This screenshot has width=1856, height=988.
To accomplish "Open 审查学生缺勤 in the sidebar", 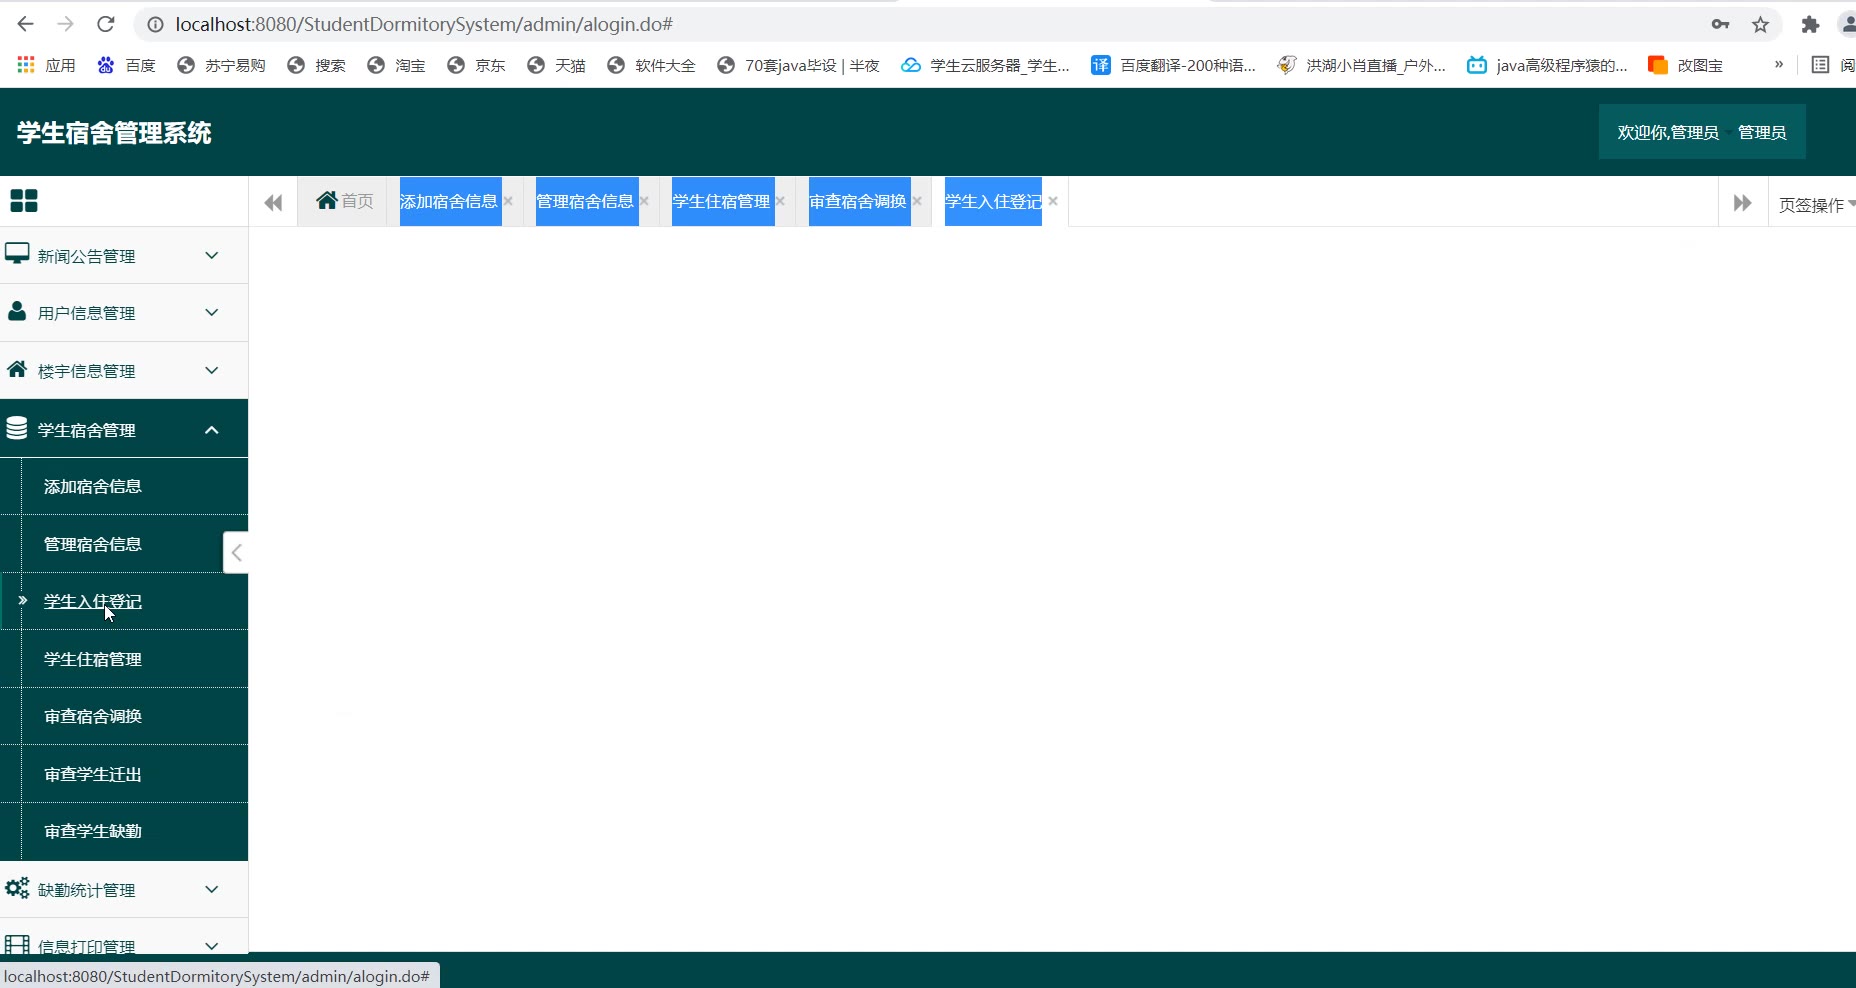I will (x=93, y=831).
